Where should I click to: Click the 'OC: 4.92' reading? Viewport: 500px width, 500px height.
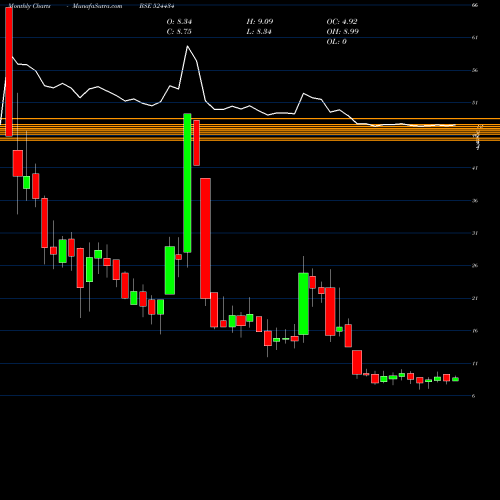coord(342,22)
